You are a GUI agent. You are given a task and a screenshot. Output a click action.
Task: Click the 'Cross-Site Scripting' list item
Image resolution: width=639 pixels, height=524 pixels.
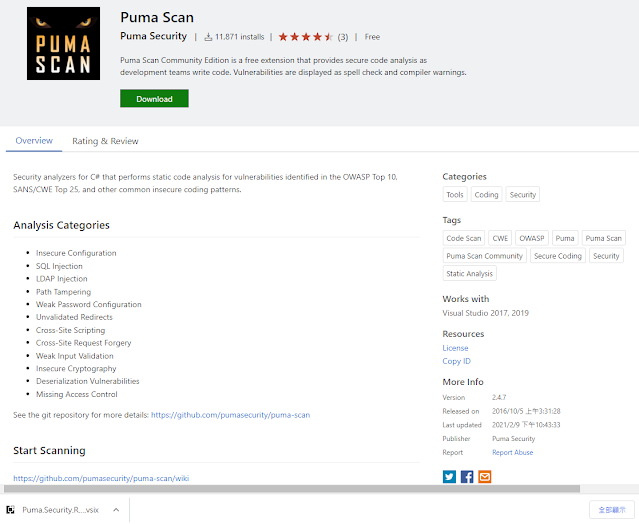70,330
